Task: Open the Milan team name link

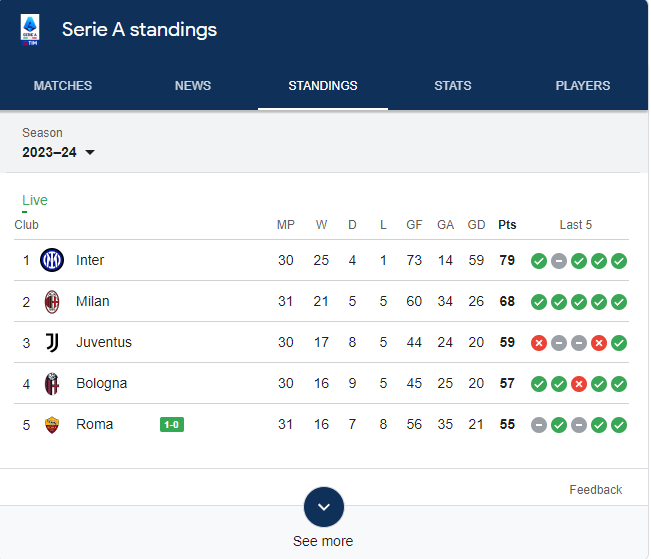Action: (x=93, y=301)
